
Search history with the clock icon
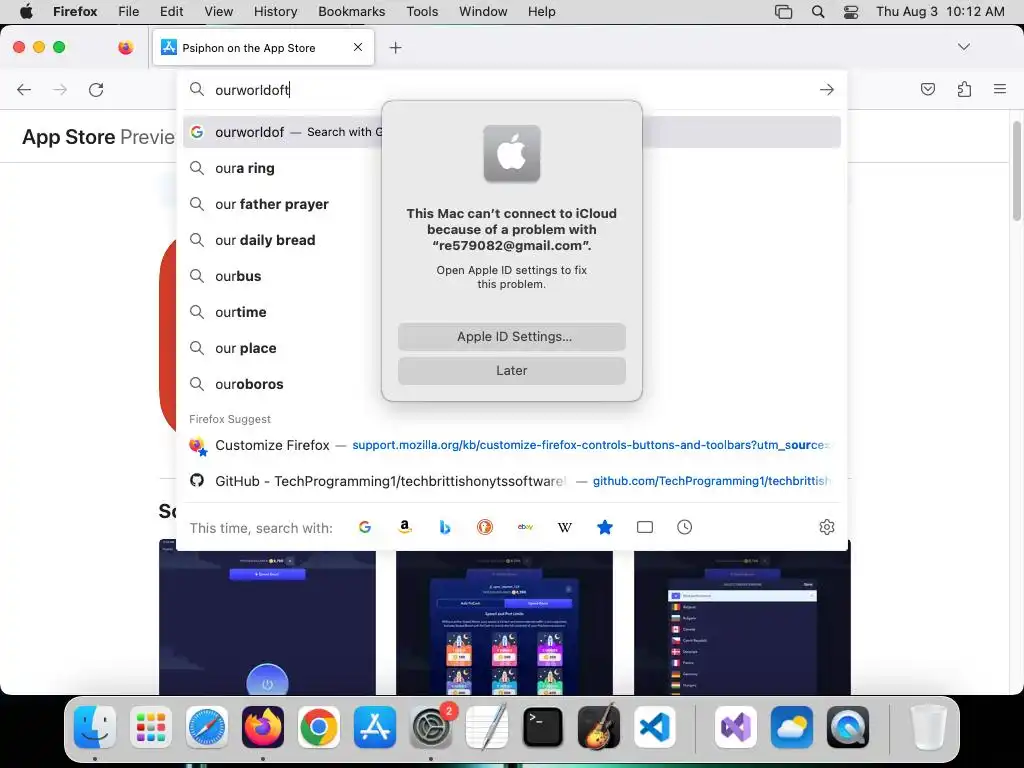[684, 527]
